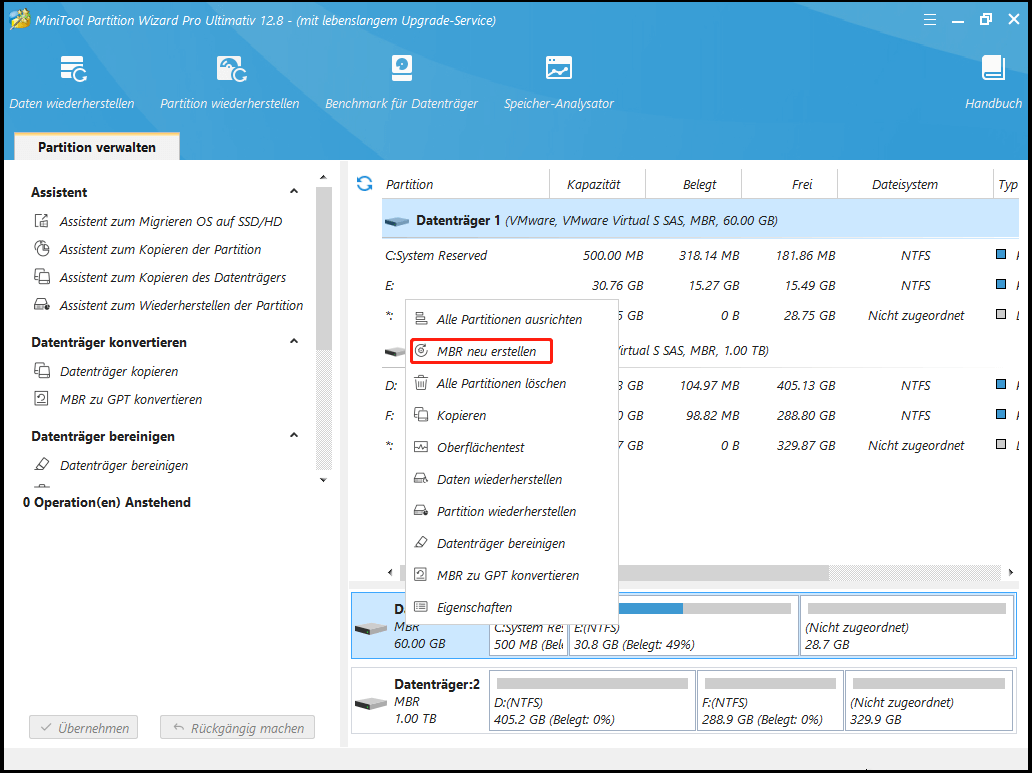The width and height of the screenshot is (1032, 773).
Task: Select C:System Reserved block in disk map
Action: pyautogui.click(x=529, y=639)
